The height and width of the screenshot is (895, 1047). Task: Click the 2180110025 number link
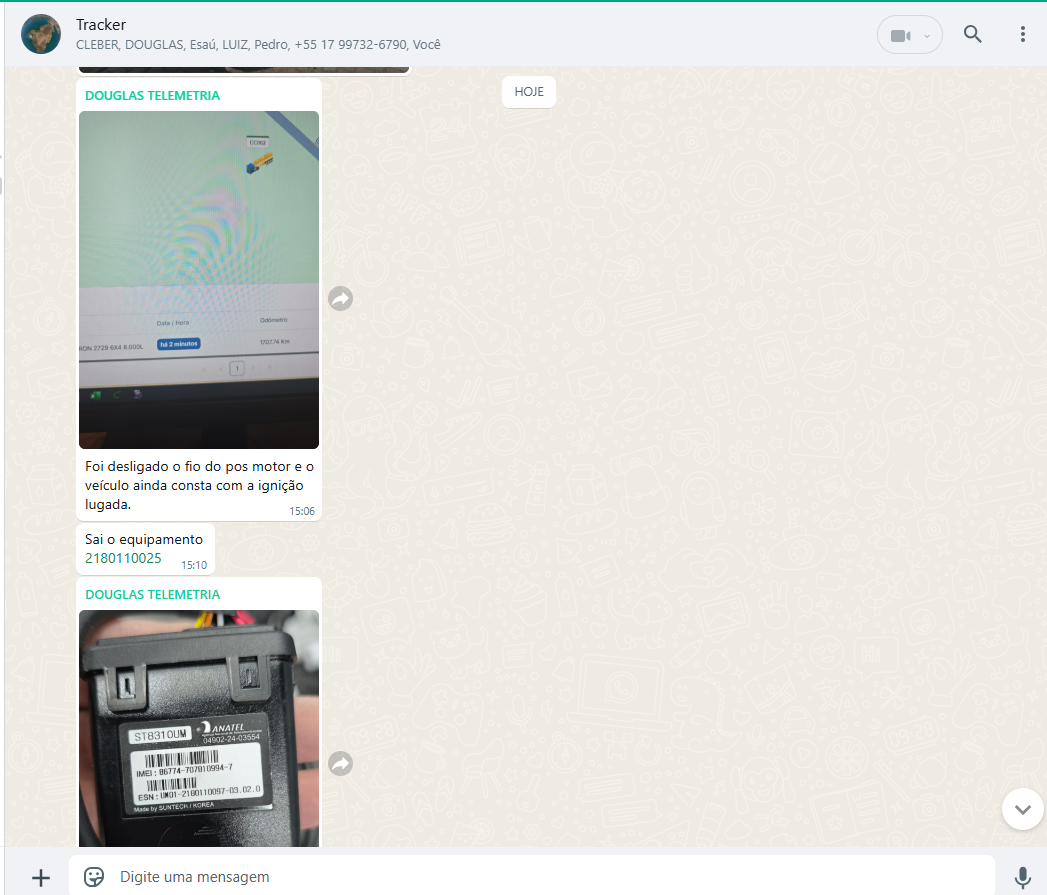click(123, 558)
